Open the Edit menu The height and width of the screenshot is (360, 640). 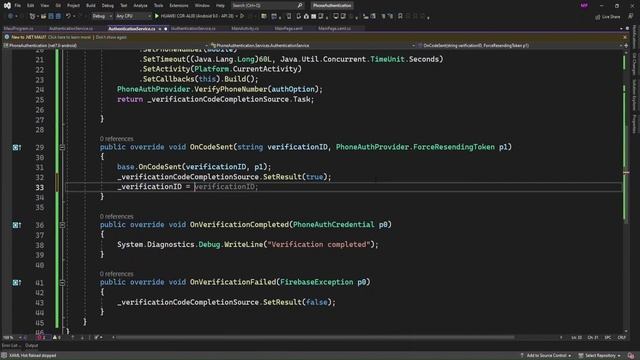31,6
